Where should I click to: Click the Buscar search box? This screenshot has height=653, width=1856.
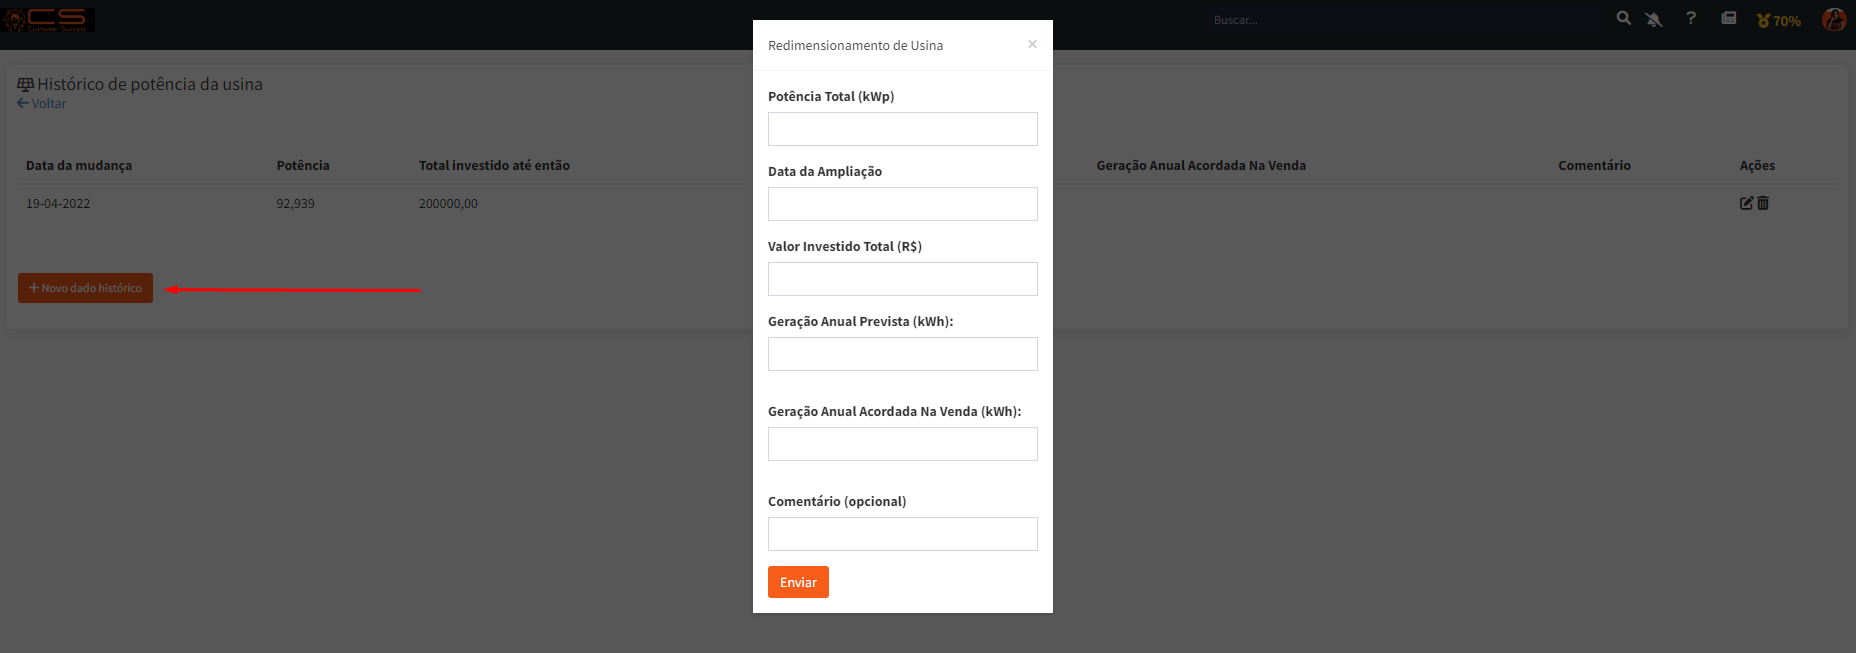coord(1400,20)
